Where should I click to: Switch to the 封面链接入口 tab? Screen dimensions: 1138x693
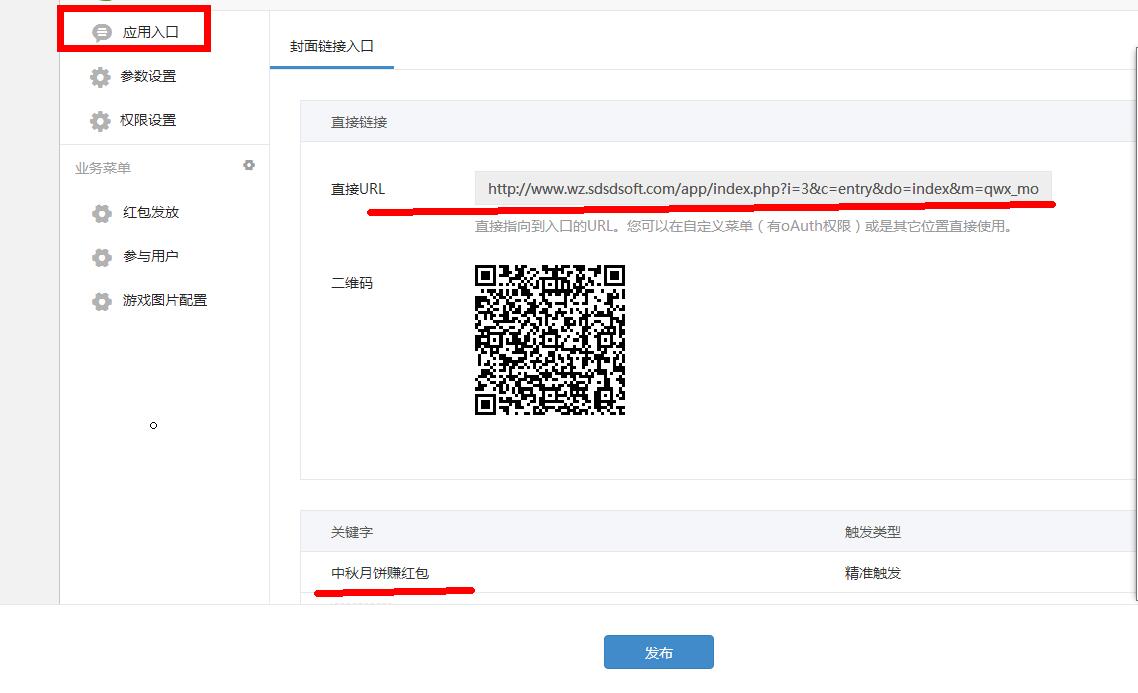(332, 46)
